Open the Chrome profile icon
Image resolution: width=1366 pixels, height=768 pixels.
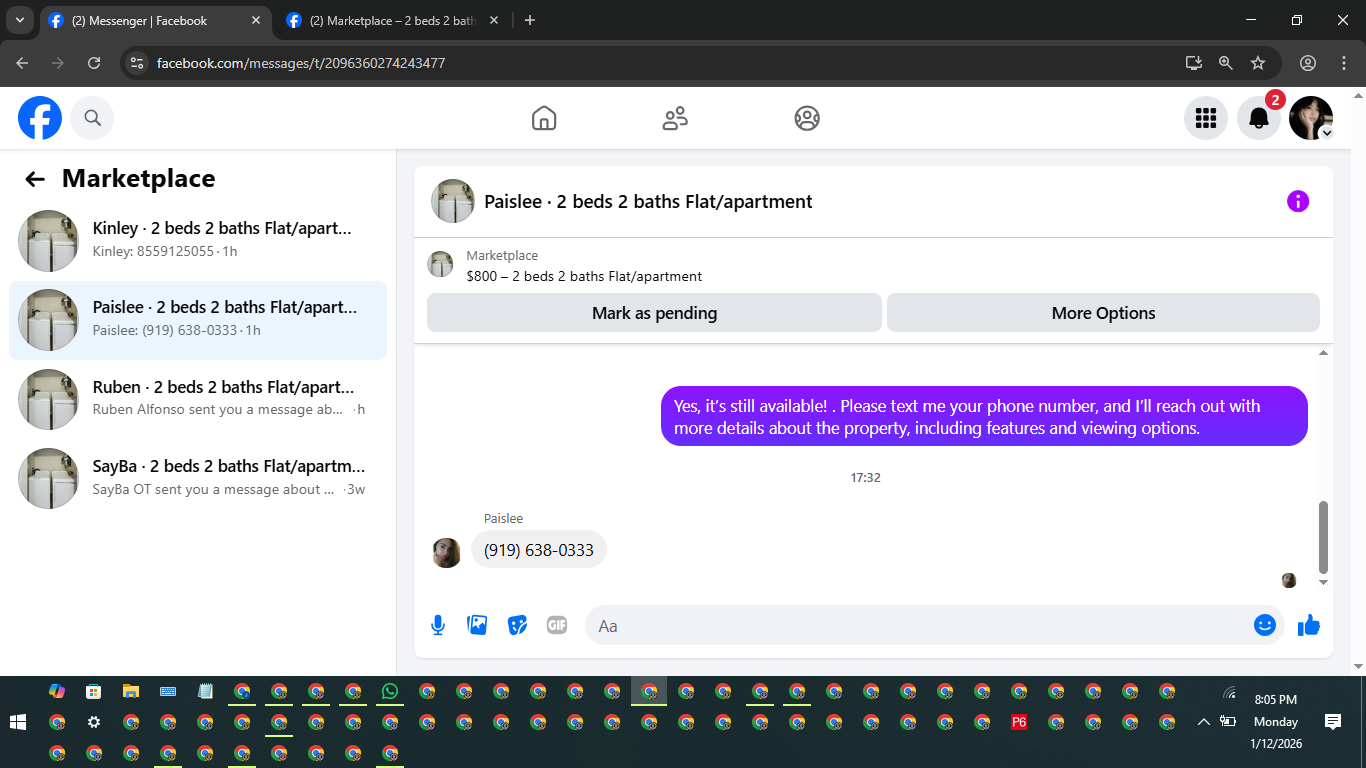1308,63
